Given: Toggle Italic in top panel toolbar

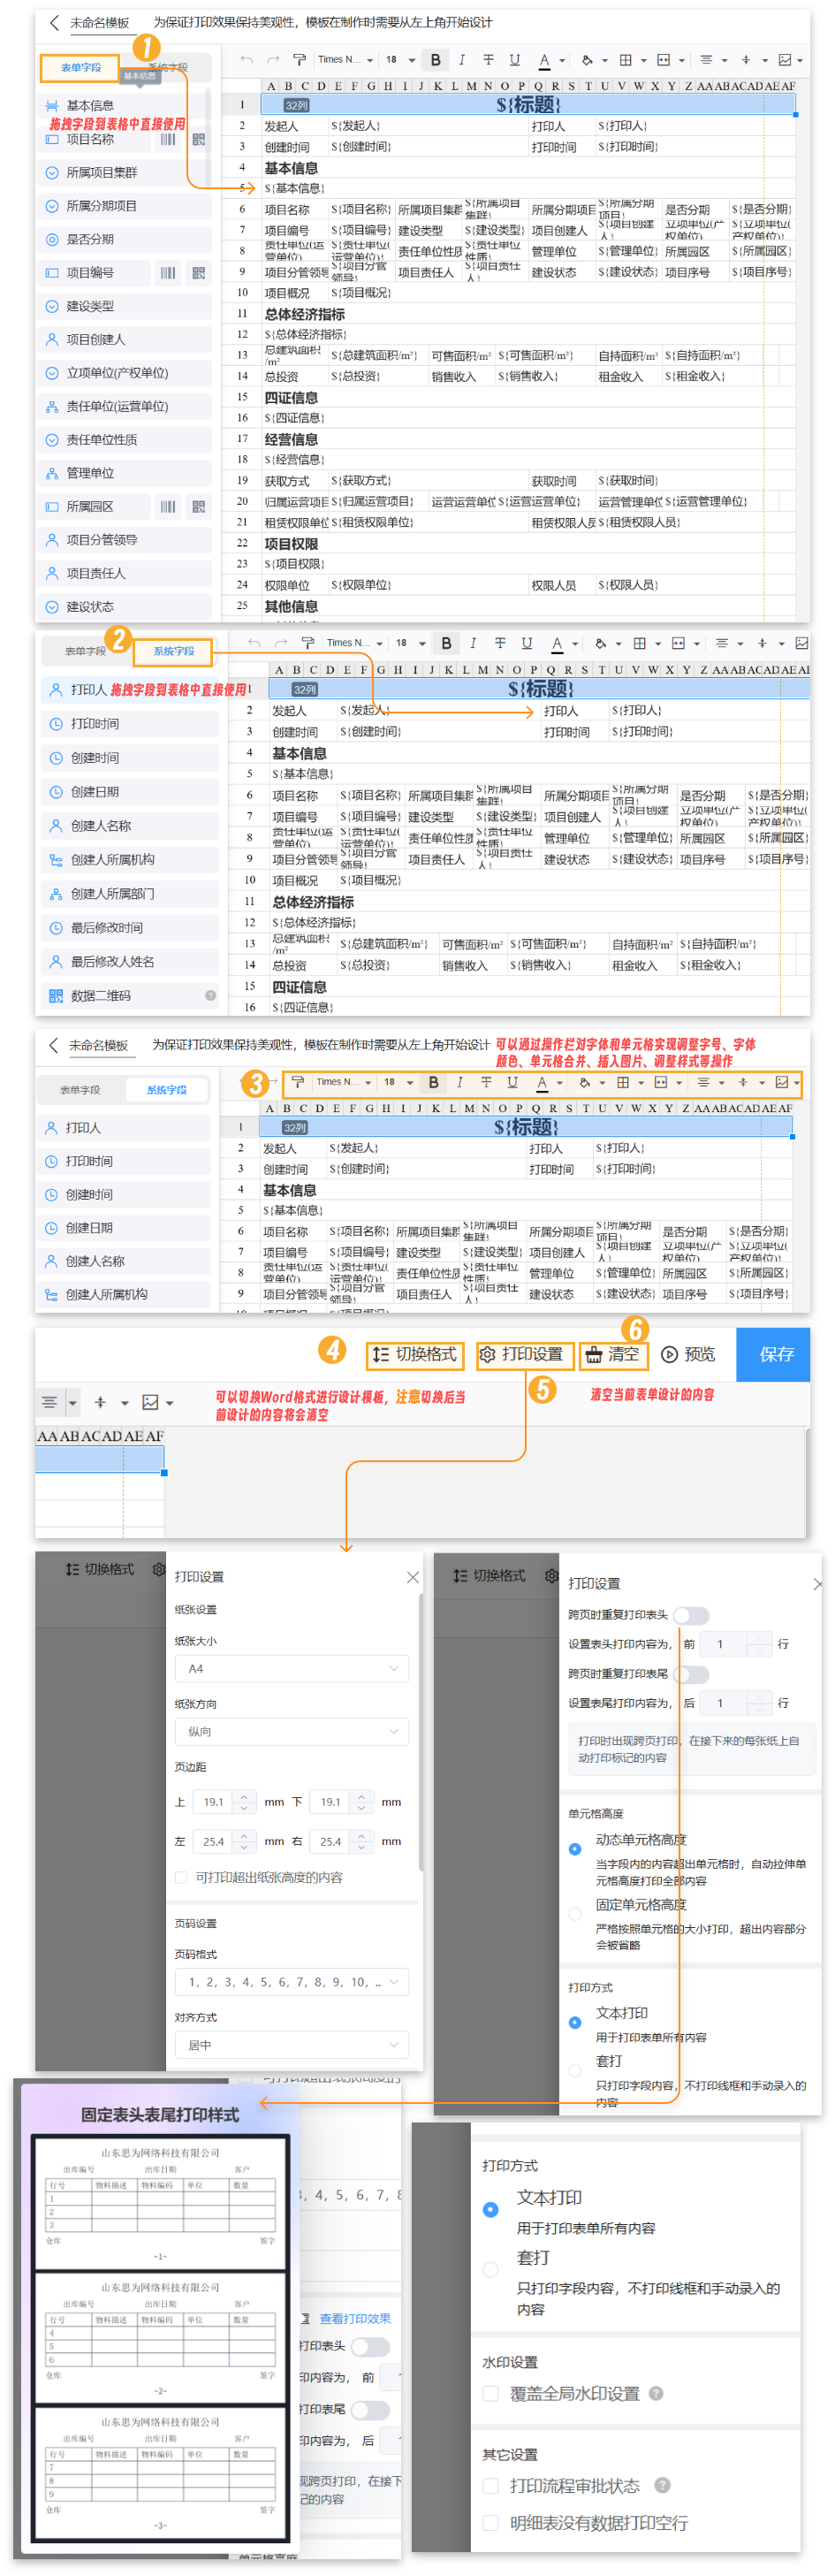Looking at the screenshot, I should (x=461, y=60).
